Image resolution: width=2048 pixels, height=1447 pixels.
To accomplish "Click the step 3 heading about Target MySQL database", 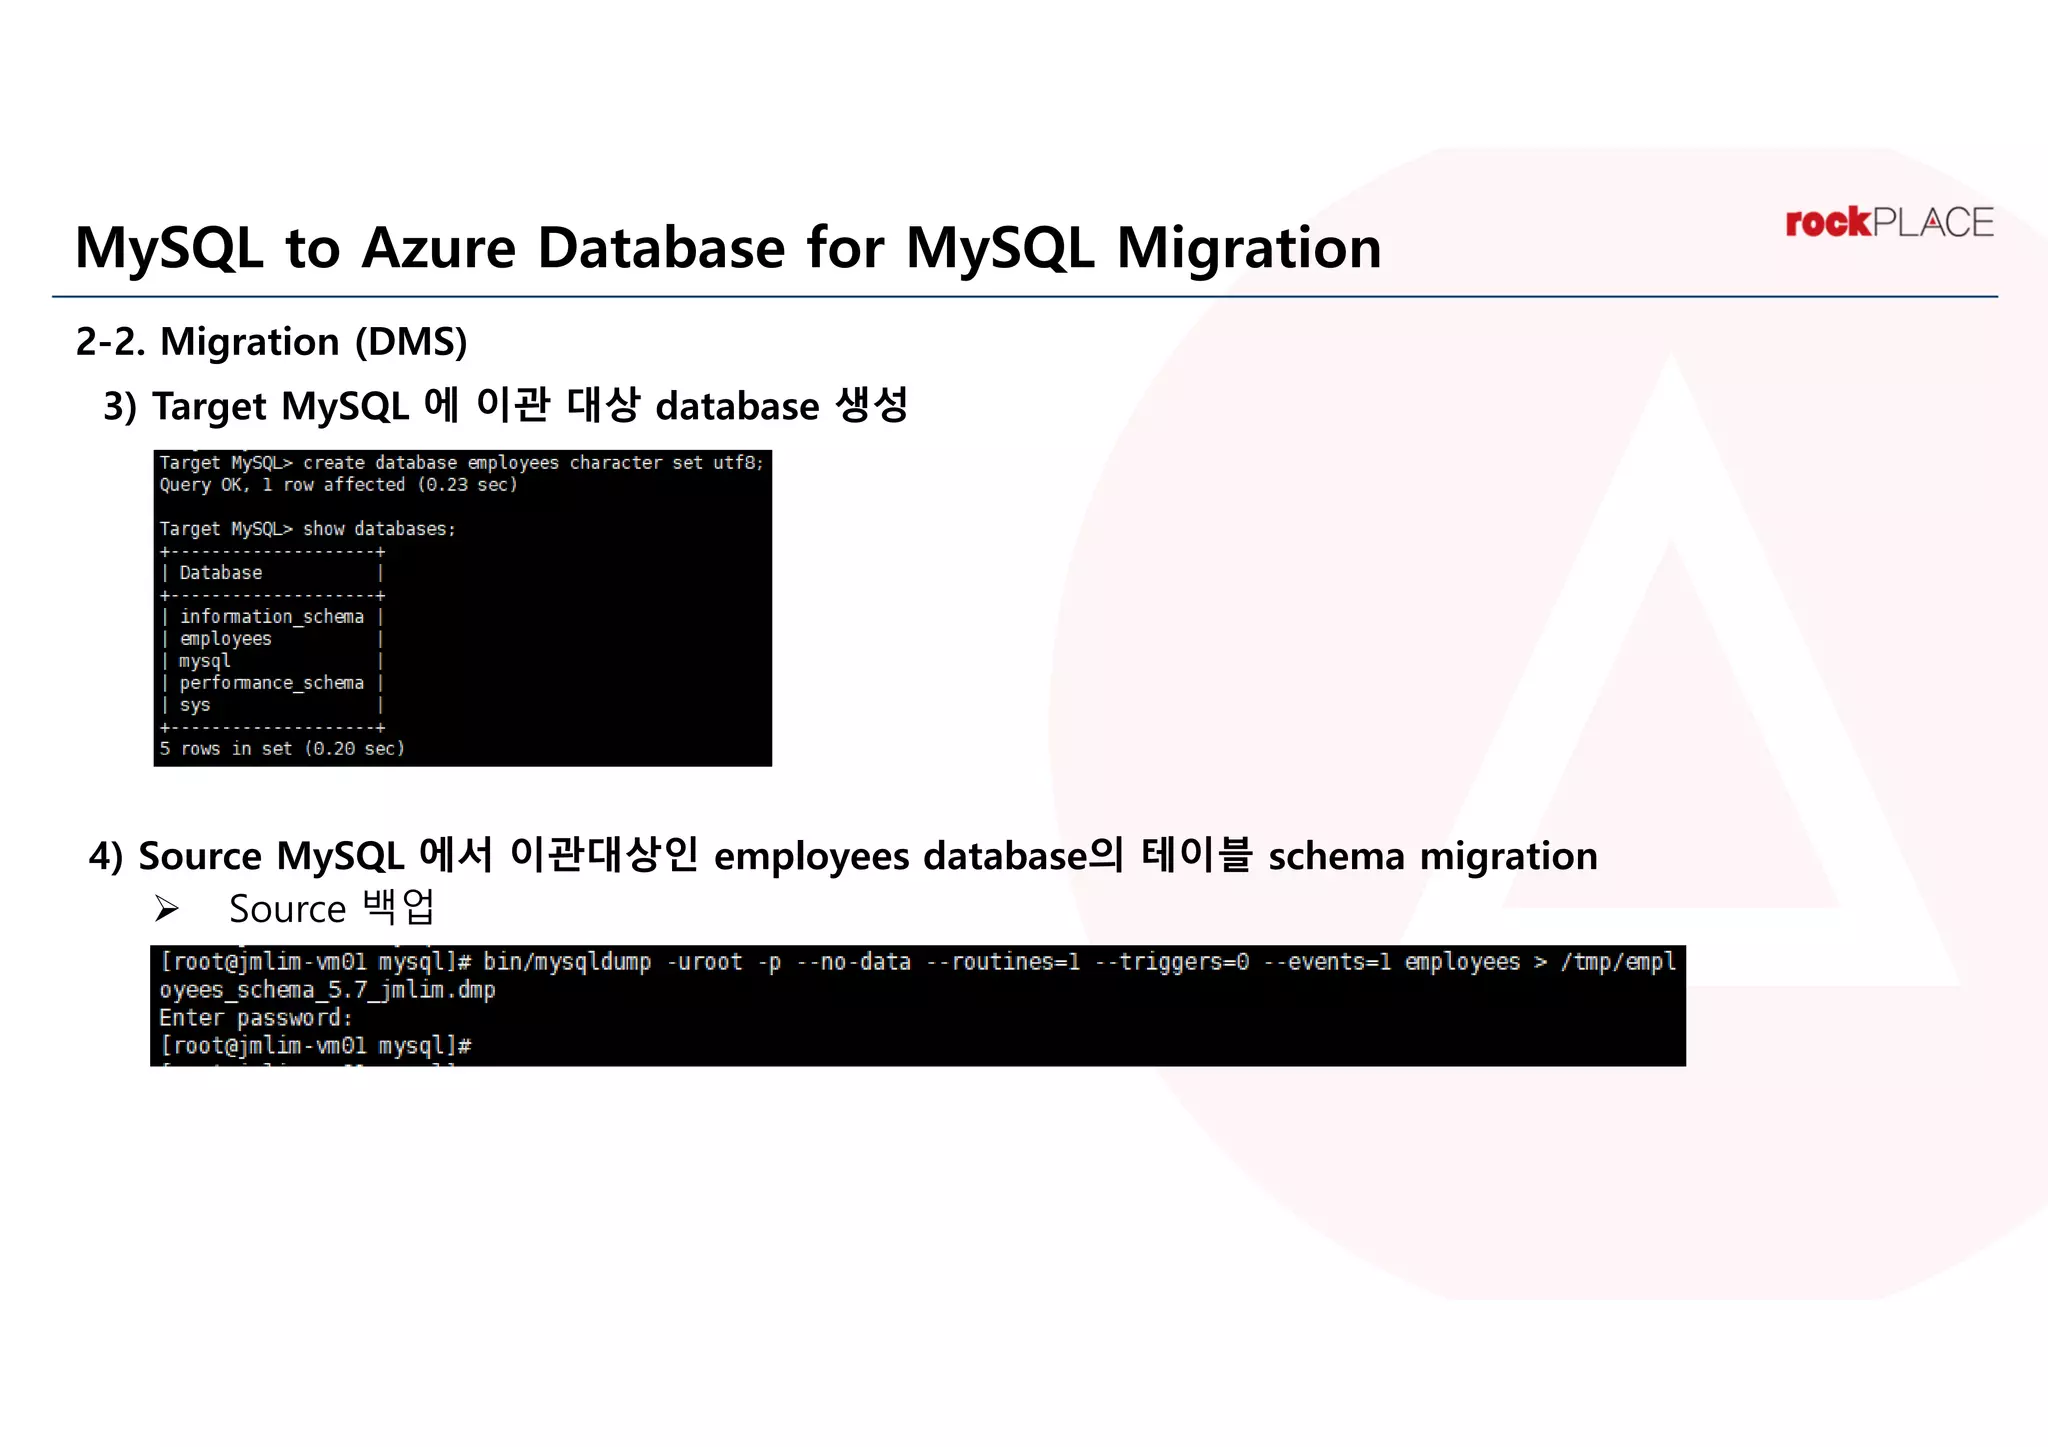I will click(x=505, y=405).
